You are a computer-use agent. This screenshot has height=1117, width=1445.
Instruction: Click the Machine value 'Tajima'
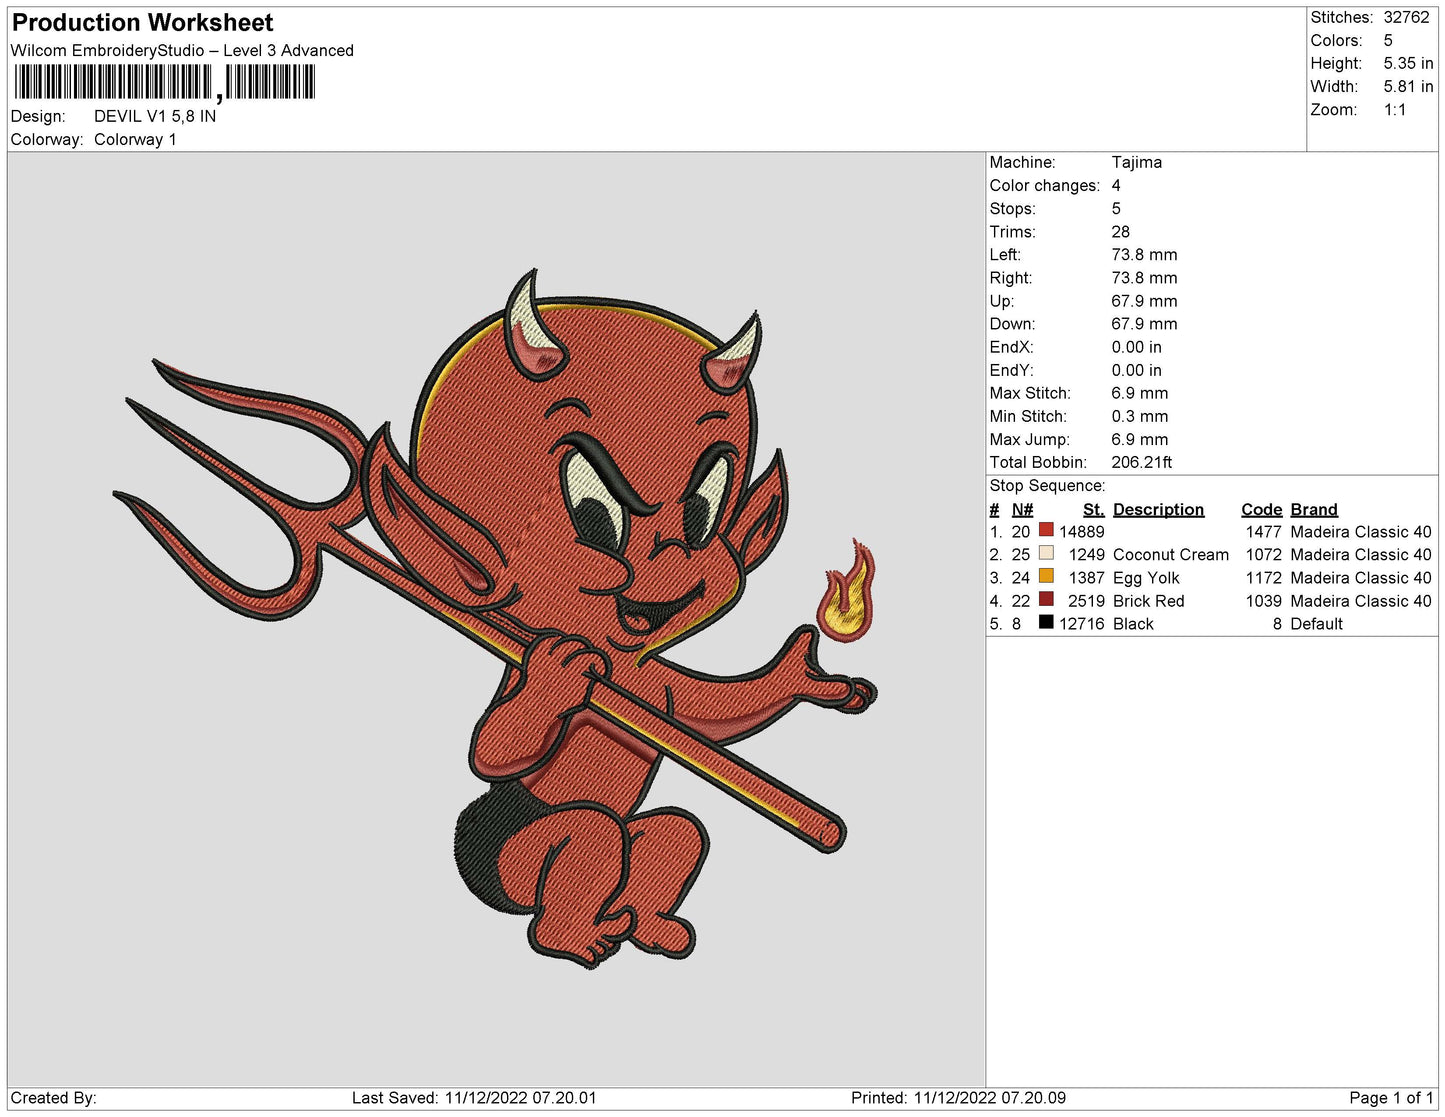point(1136,162)
